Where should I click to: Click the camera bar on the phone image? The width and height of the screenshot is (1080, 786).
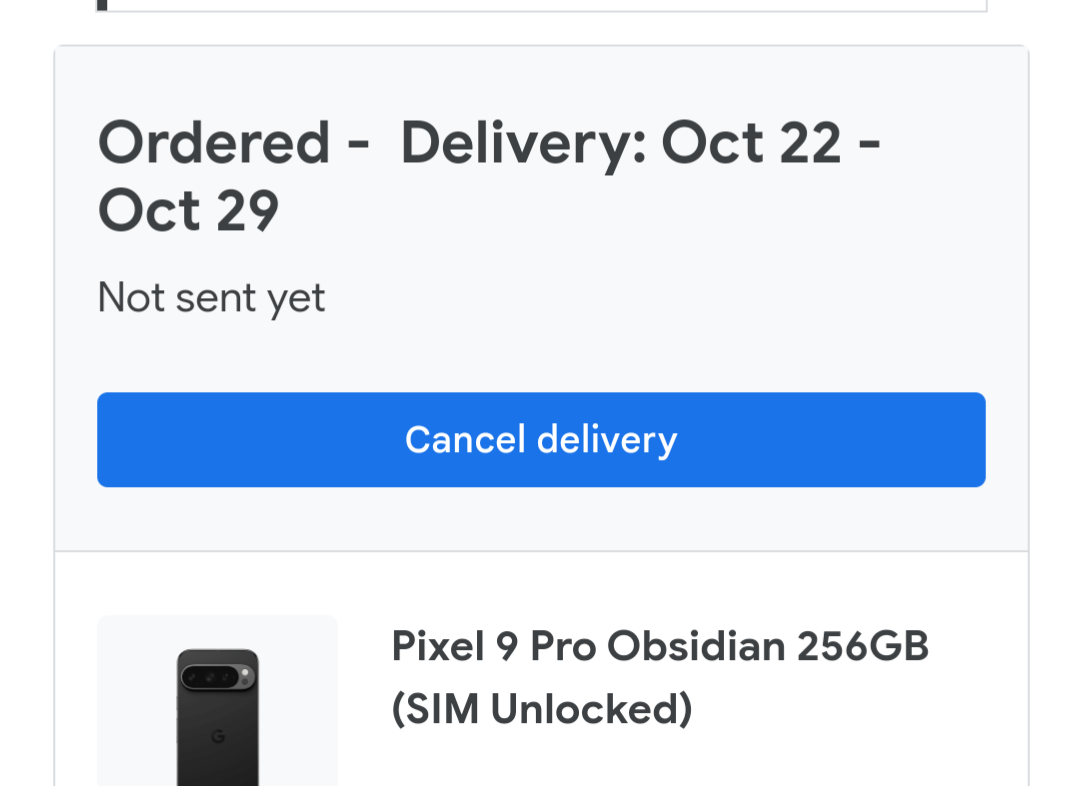tap(216, 677)
